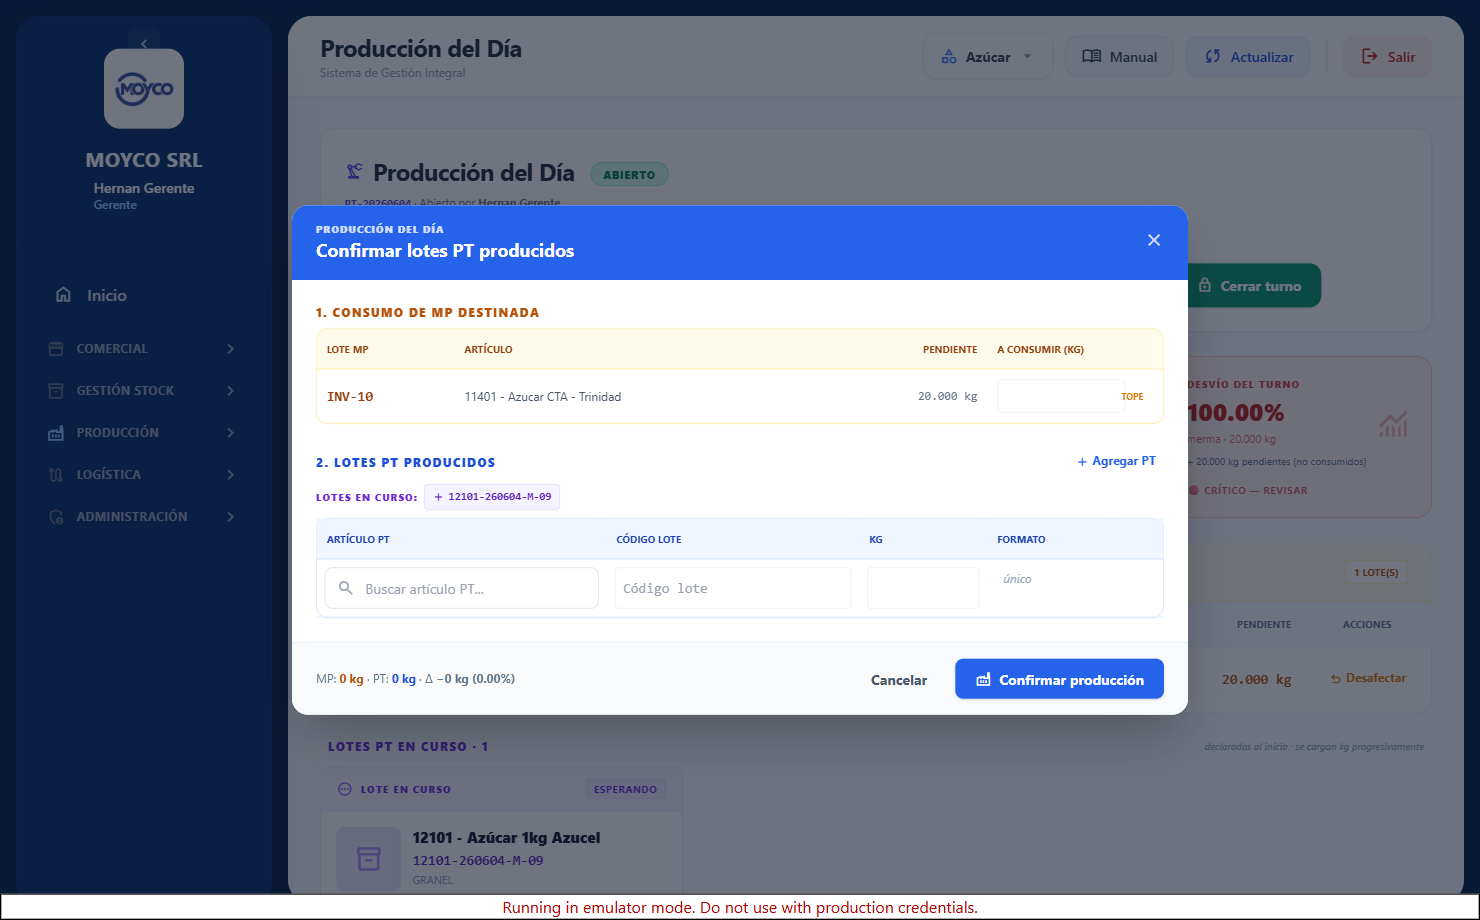Click the 100.00% desvío value

tap(1236, 413)
